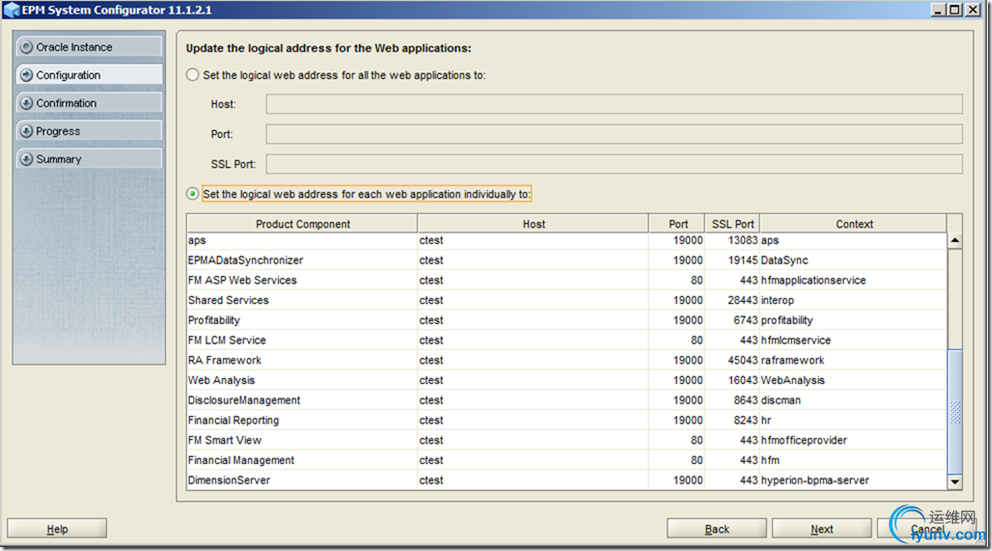Click the 'discman' context cell
This screenshot has height=551, width=992.
coord(853,400)
